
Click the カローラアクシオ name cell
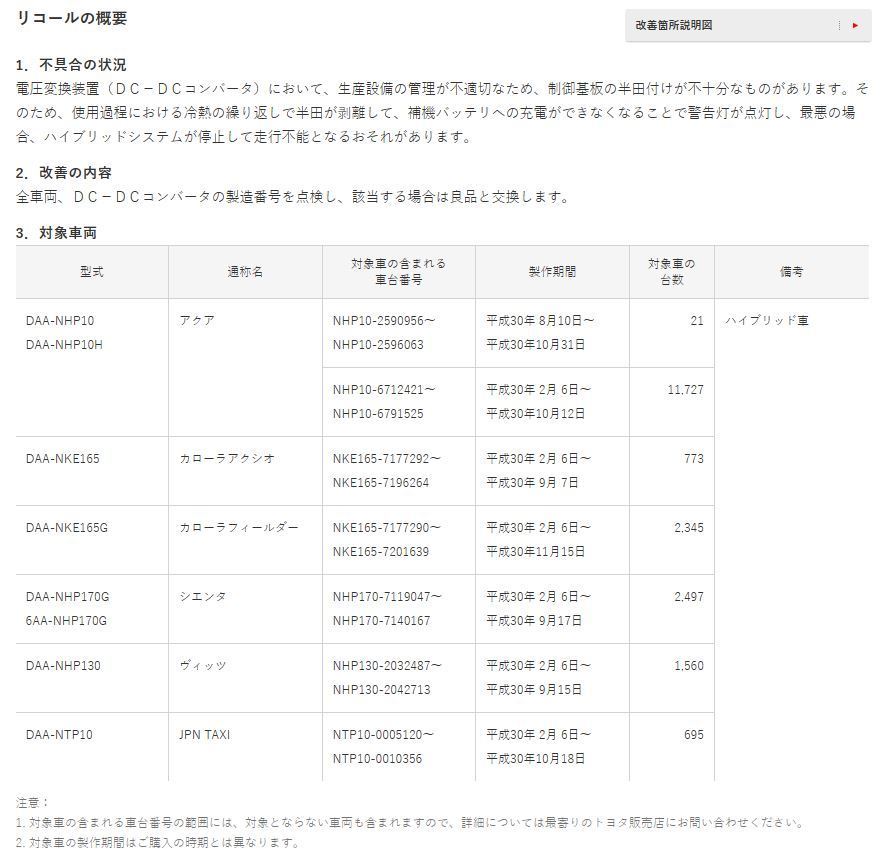click(227, 458)
